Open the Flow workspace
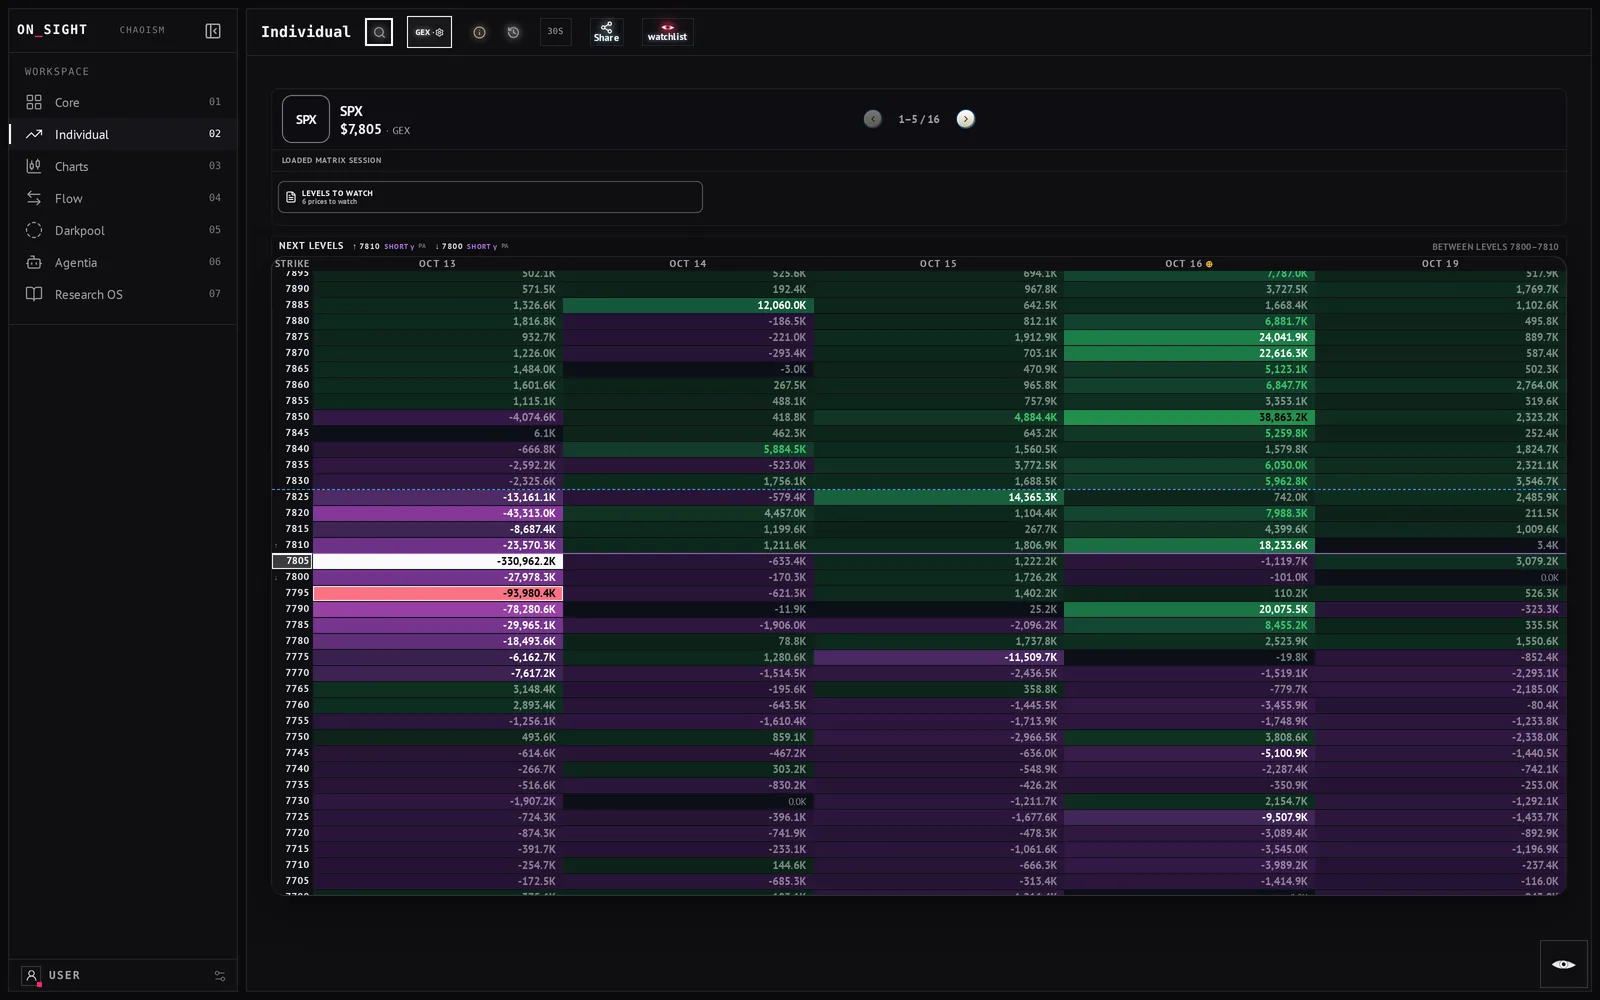 click(123, 198)
